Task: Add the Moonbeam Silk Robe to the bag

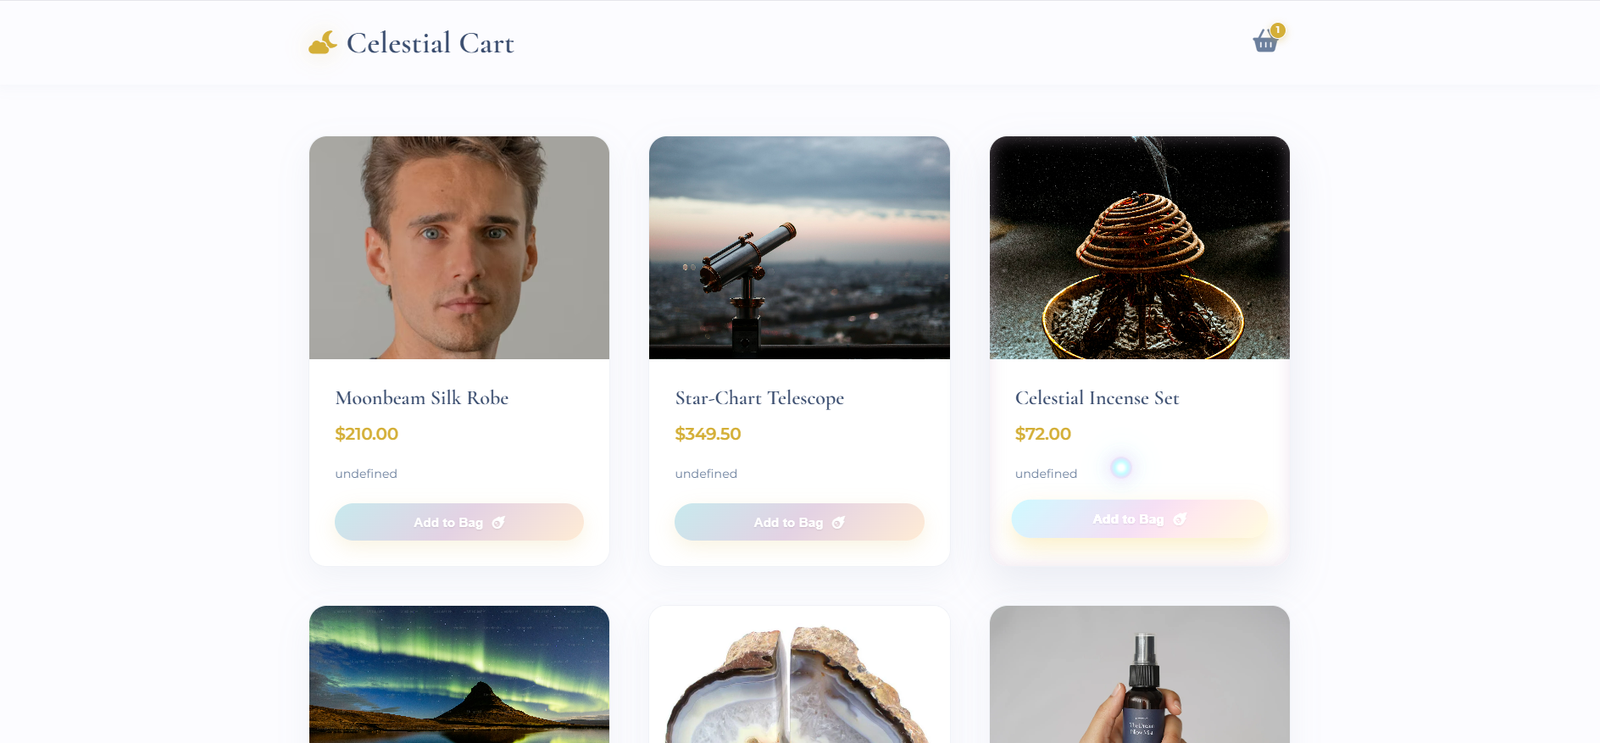Action: (x=458, y=522)
